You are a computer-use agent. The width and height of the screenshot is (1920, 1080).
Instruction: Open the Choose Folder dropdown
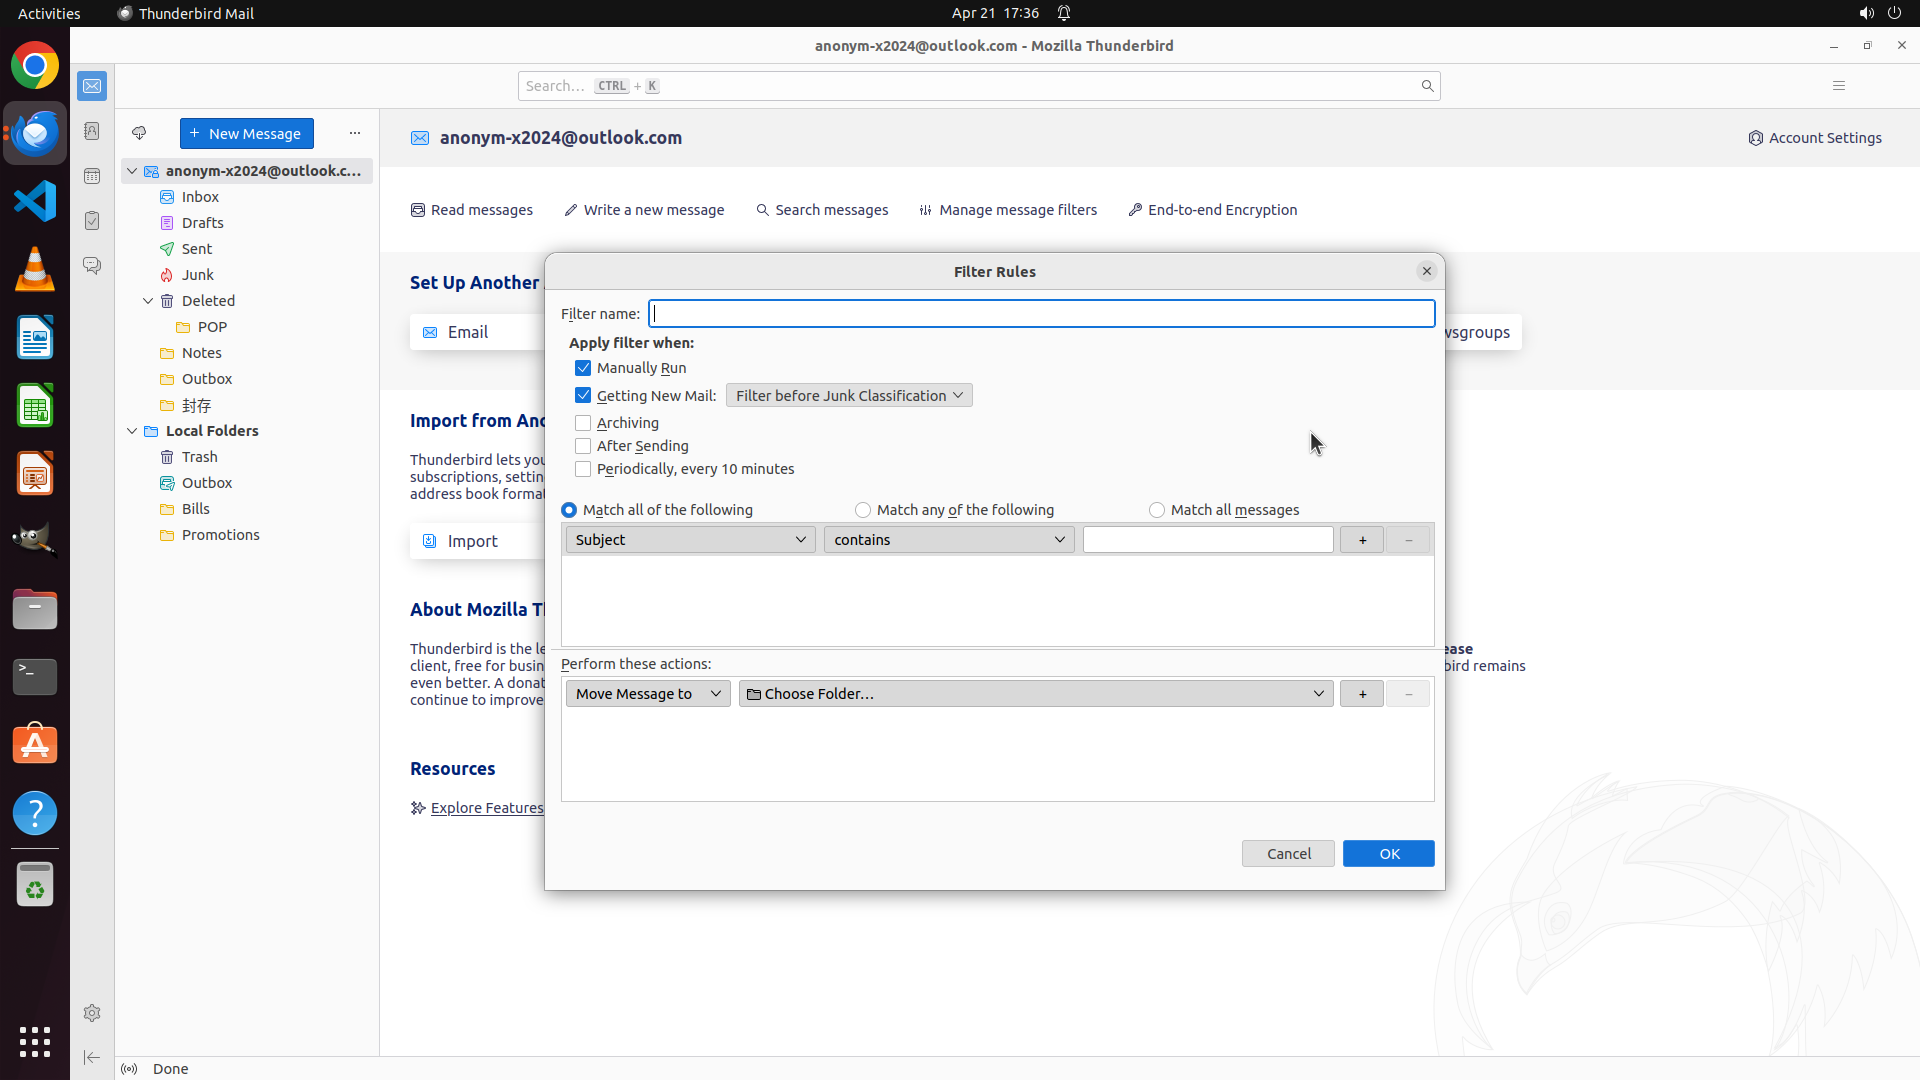click(1035, 694)
